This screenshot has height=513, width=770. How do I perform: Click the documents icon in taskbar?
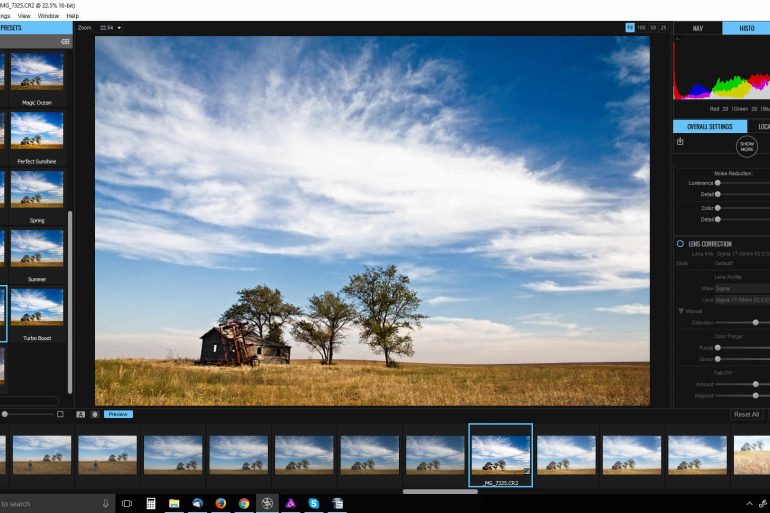click(338, 503)
